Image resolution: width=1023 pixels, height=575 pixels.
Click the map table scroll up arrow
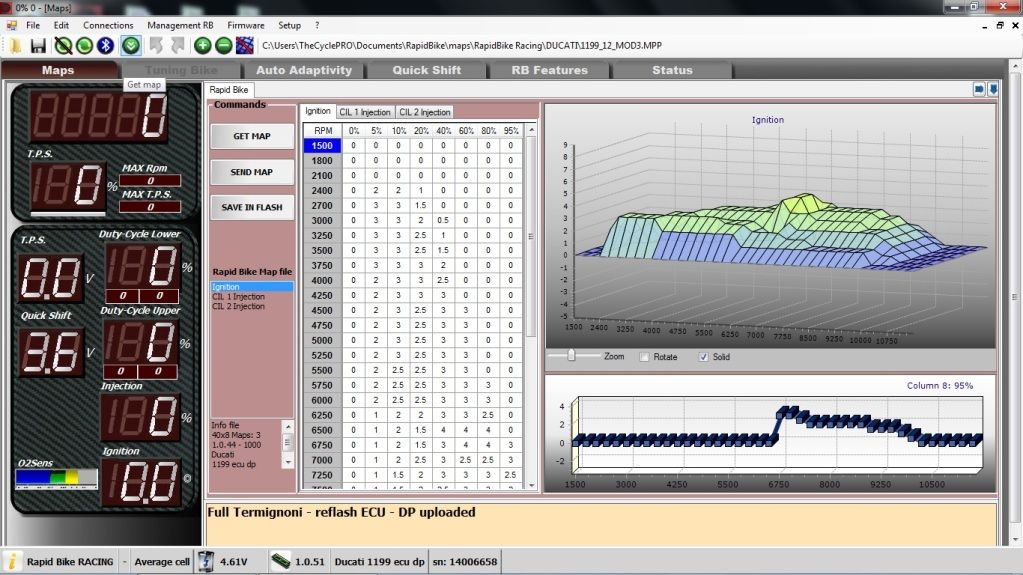point(531,131)
